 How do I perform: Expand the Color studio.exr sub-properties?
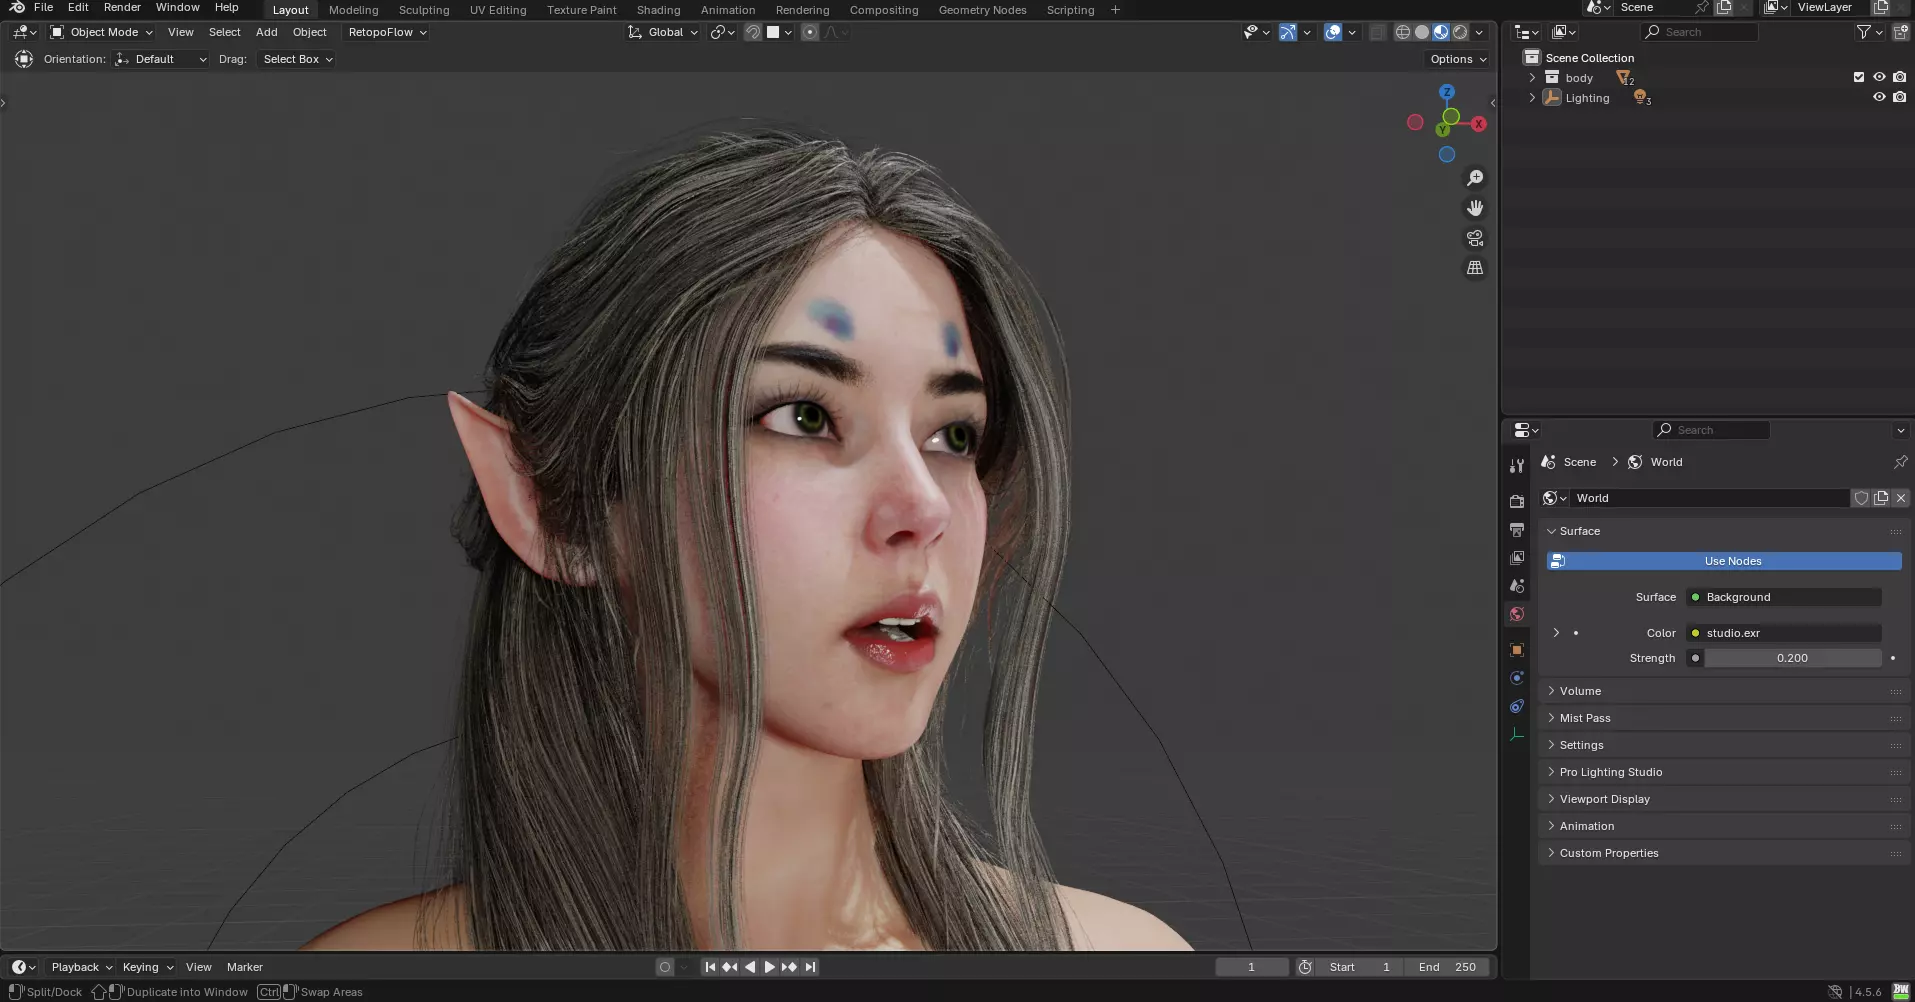click(1556, 633)
